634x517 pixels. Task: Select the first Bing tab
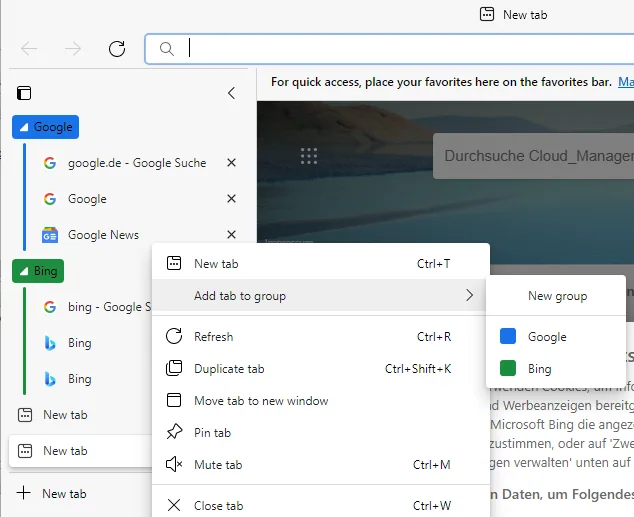[95, 343]
